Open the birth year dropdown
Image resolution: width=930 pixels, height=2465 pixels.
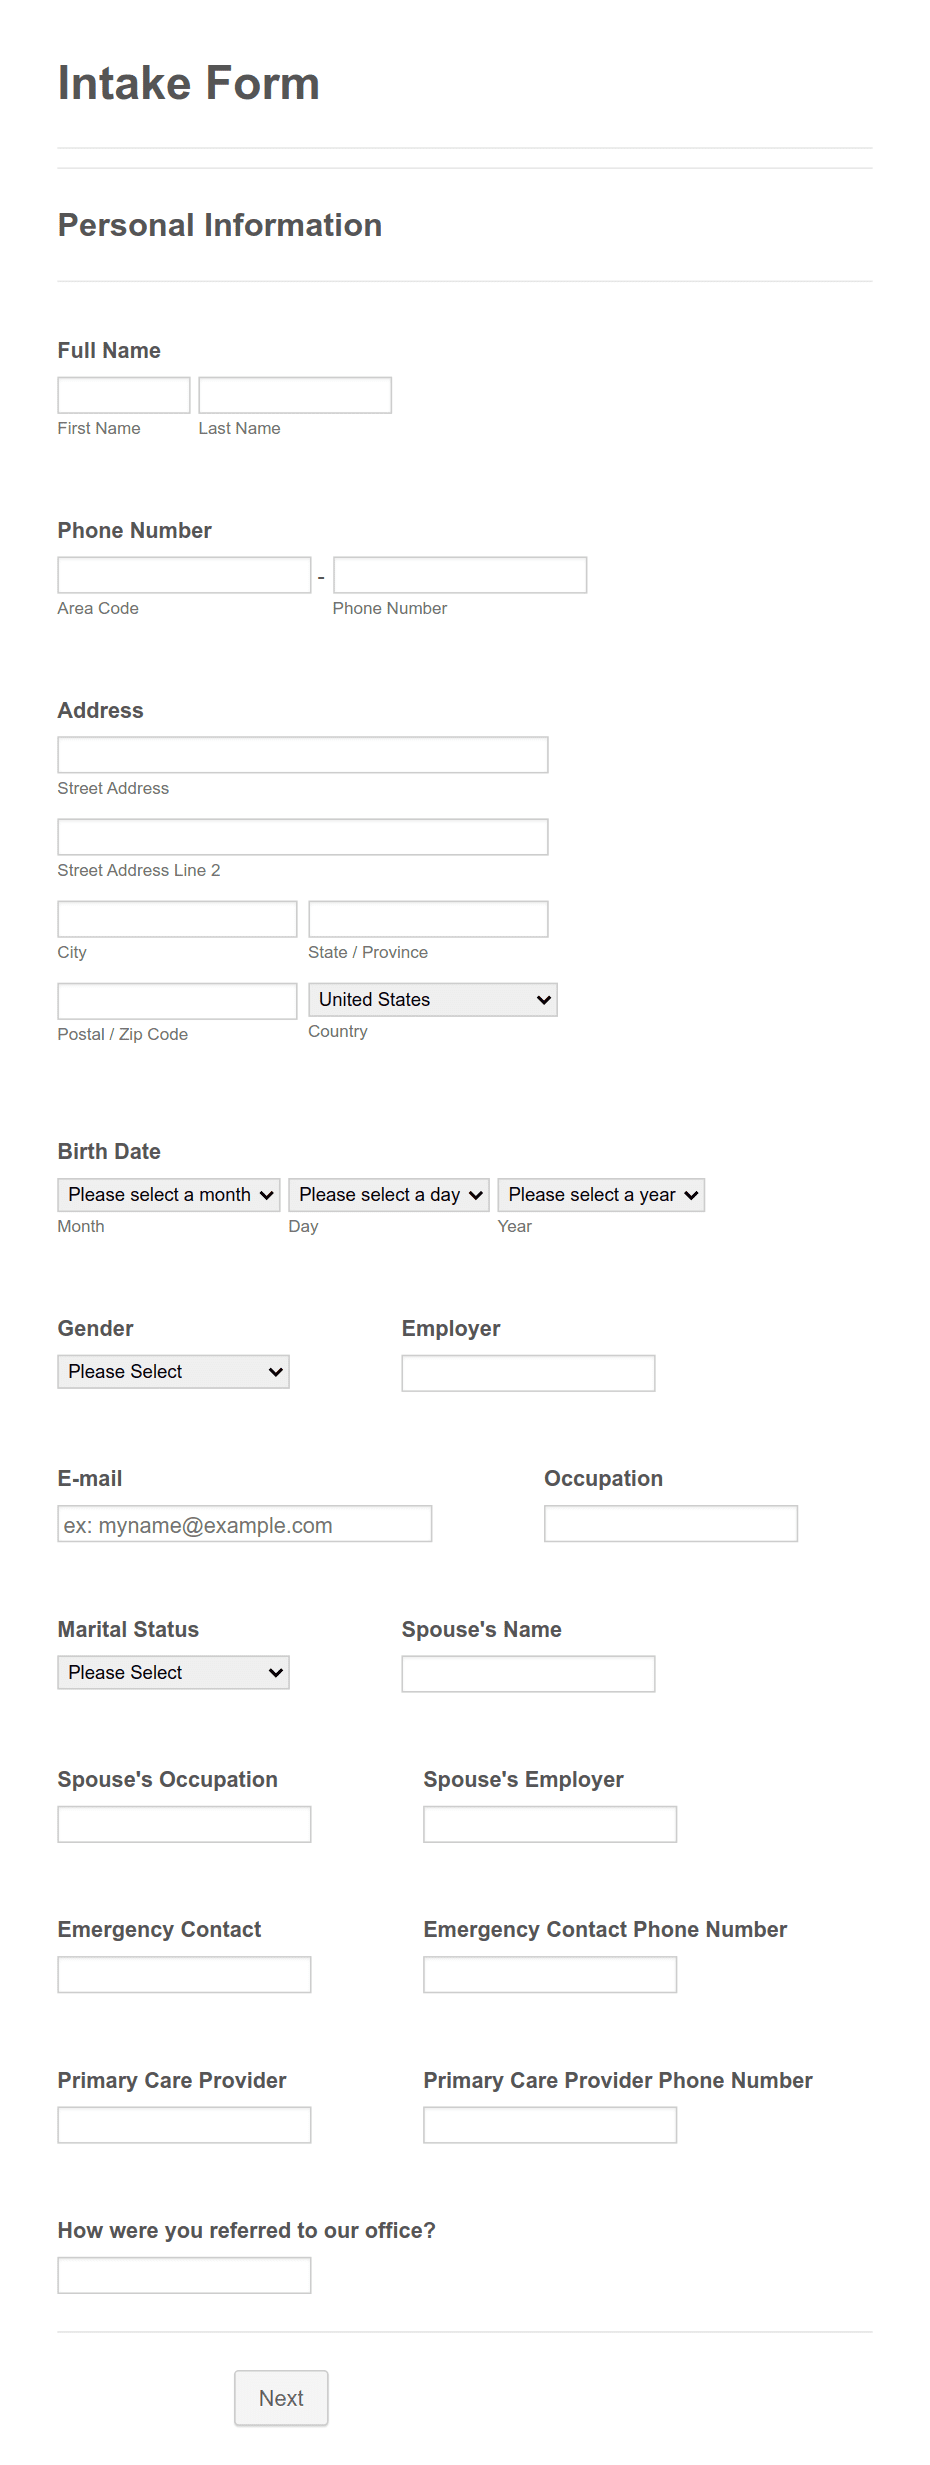coord(600,1194)
